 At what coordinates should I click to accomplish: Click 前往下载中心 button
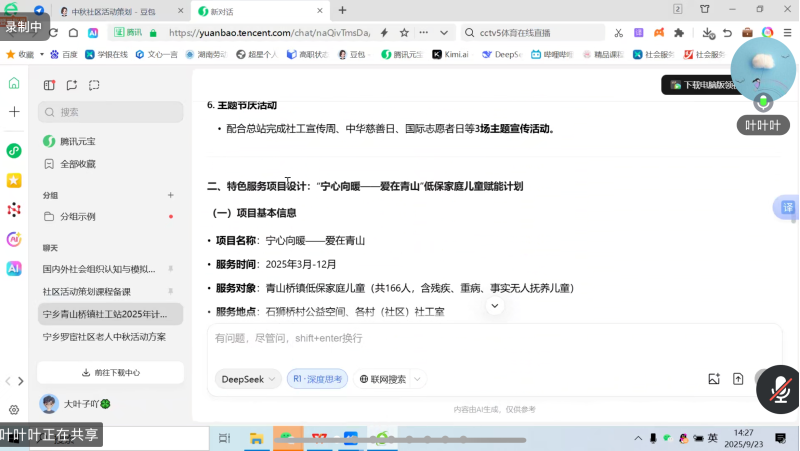110,373
